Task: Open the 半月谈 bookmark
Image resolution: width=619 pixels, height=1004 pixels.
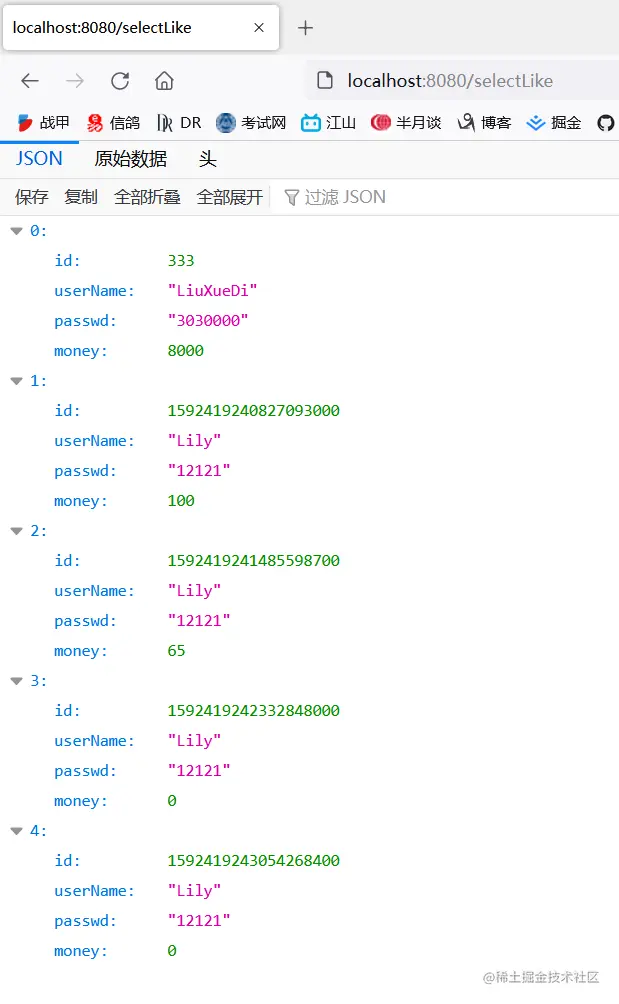Action: (406, 122)
